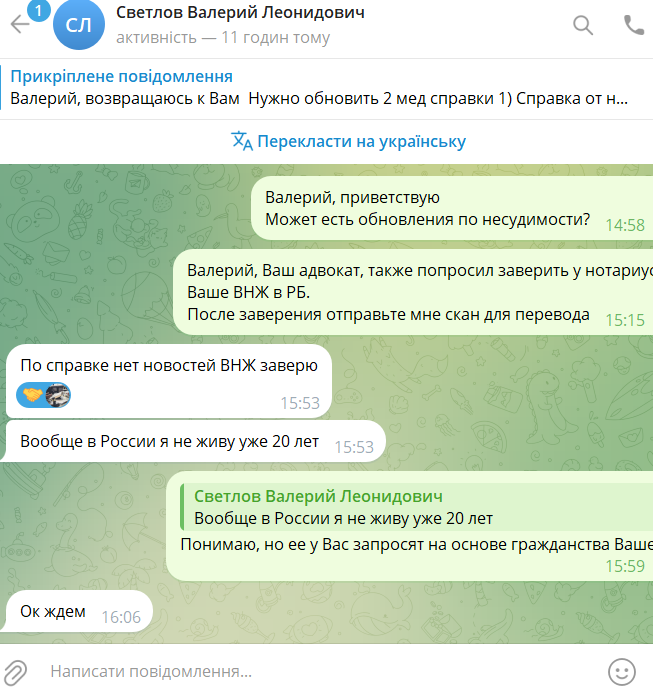Open the emoji smiley picker
This screenshot has height=694, width=653.
pos(622,672)
